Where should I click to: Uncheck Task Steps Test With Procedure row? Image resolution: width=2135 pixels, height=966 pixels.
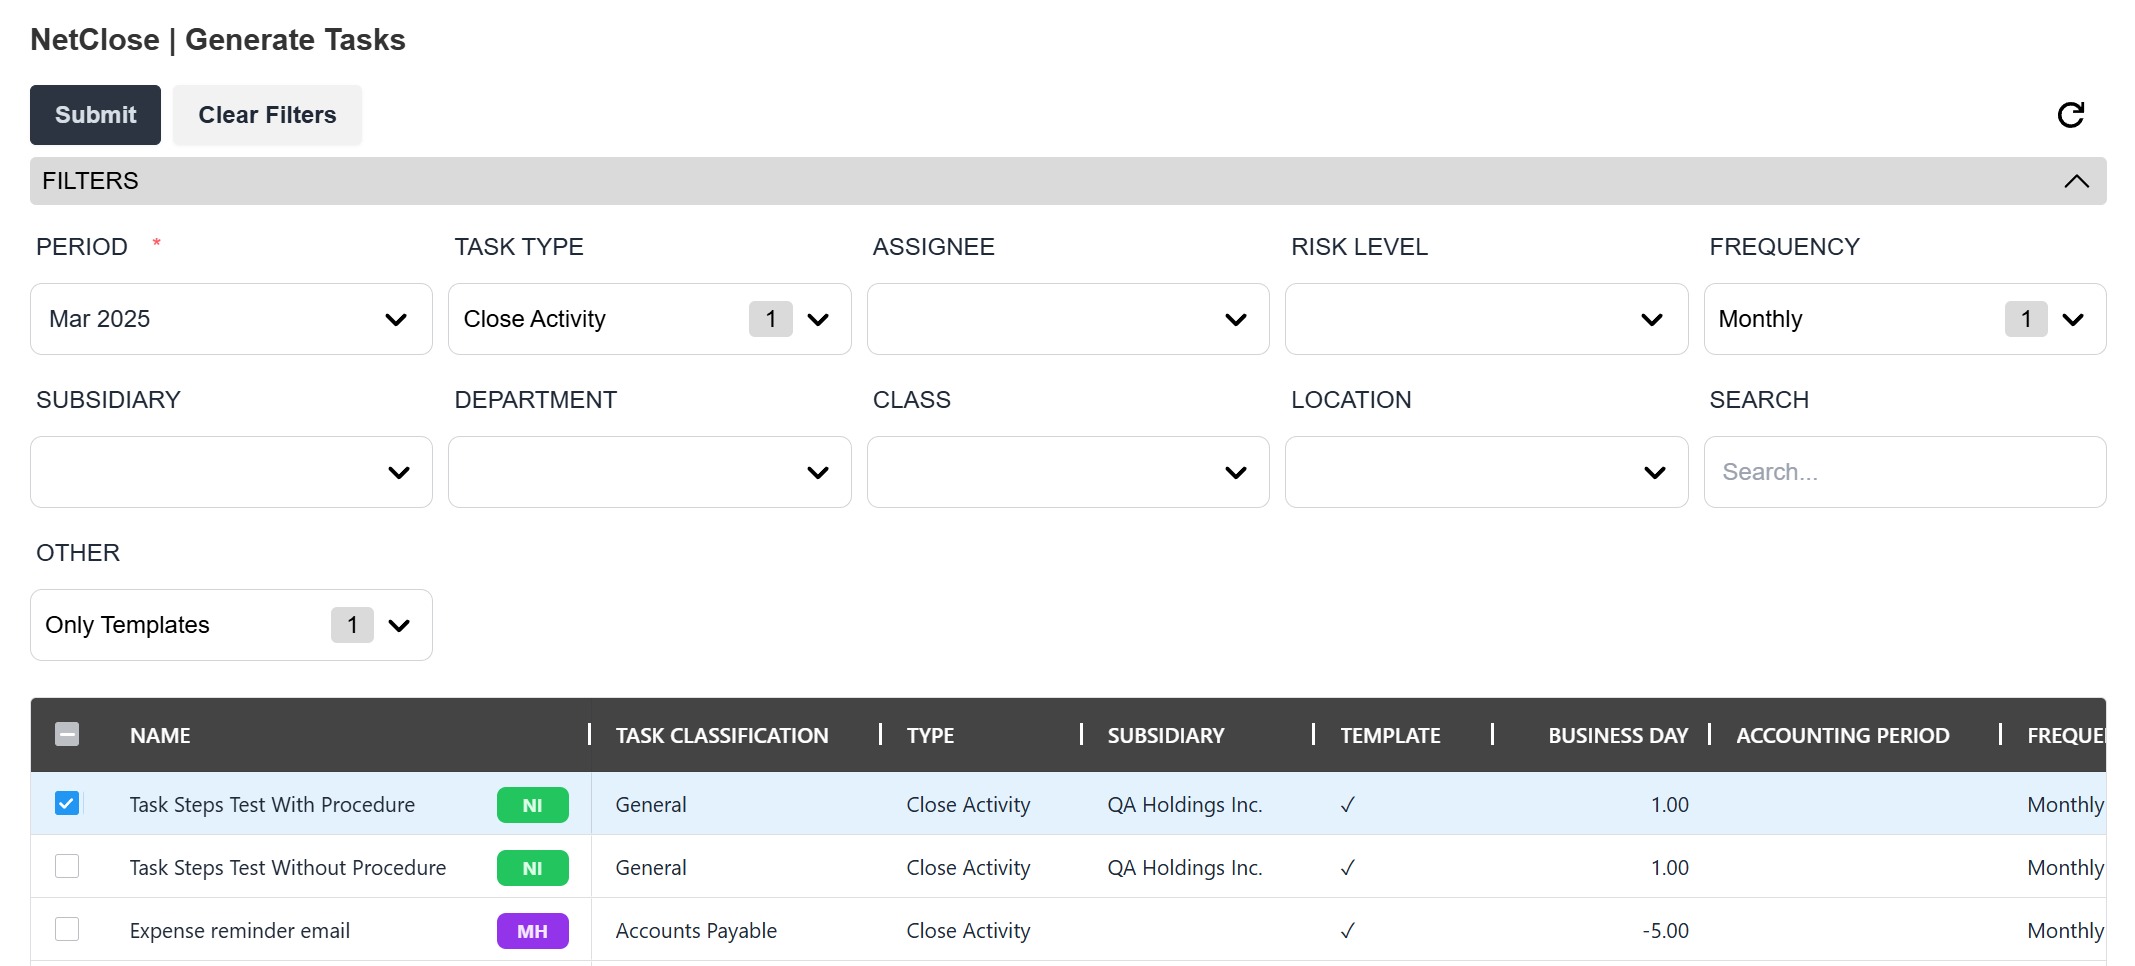coord(67,803)
